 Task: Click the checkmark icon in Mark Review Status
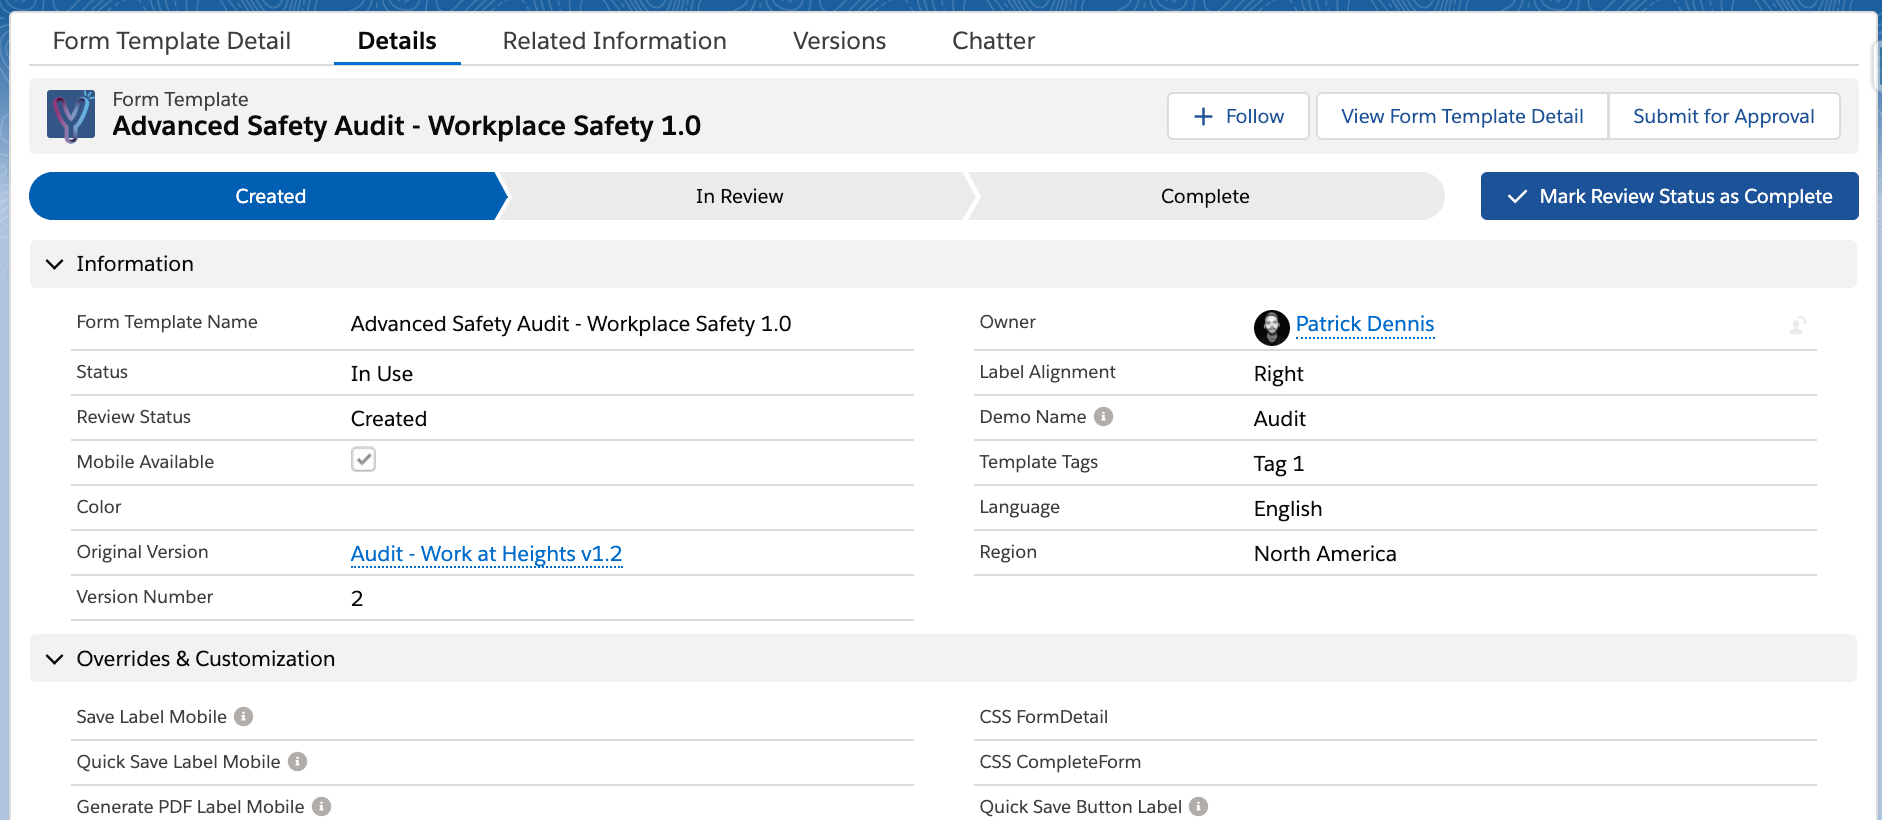(1517, 197)
